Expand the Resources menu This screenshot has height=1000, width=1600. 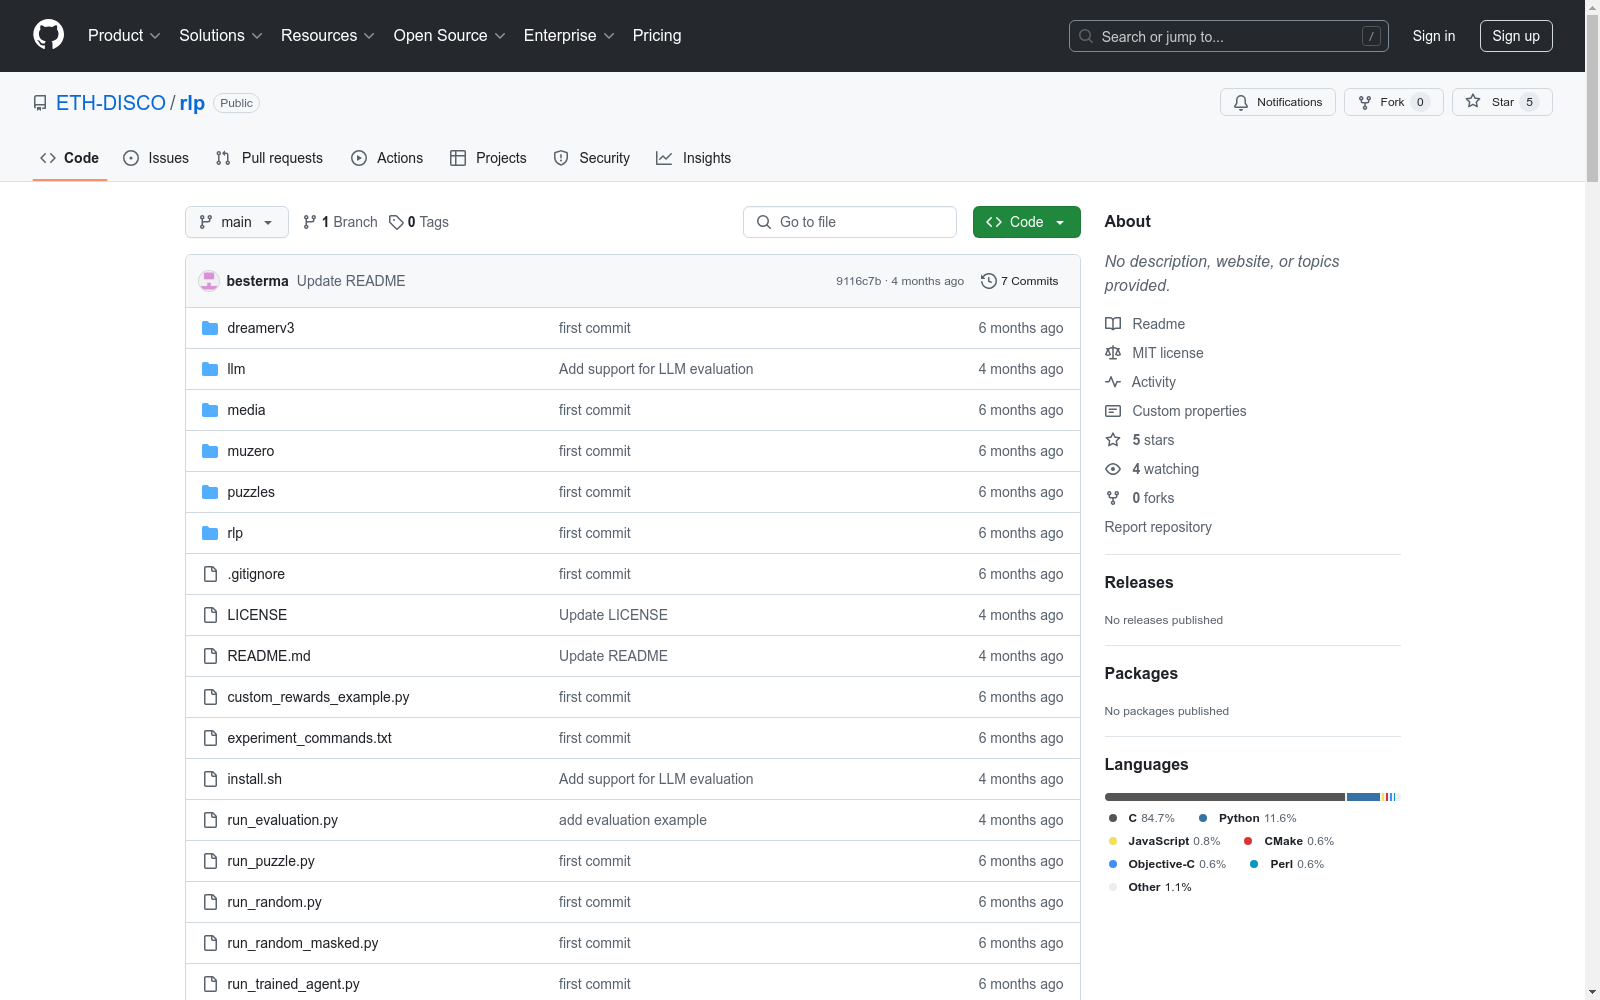[328, 35]
